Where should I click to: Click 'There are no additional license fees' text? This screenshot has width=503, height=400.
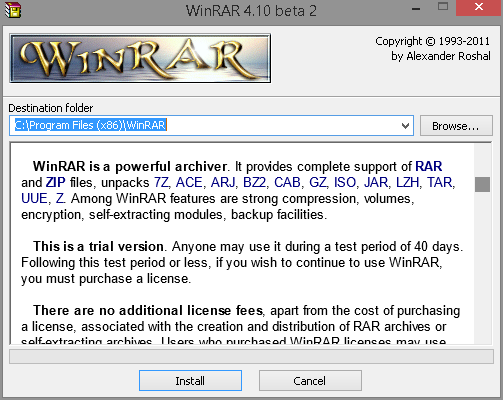click(x=148, y=310)
